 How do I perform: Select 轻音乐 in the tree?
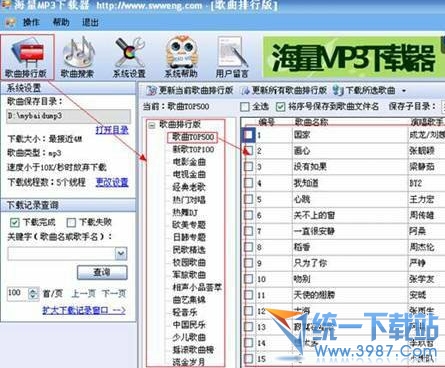pos(185,312)
